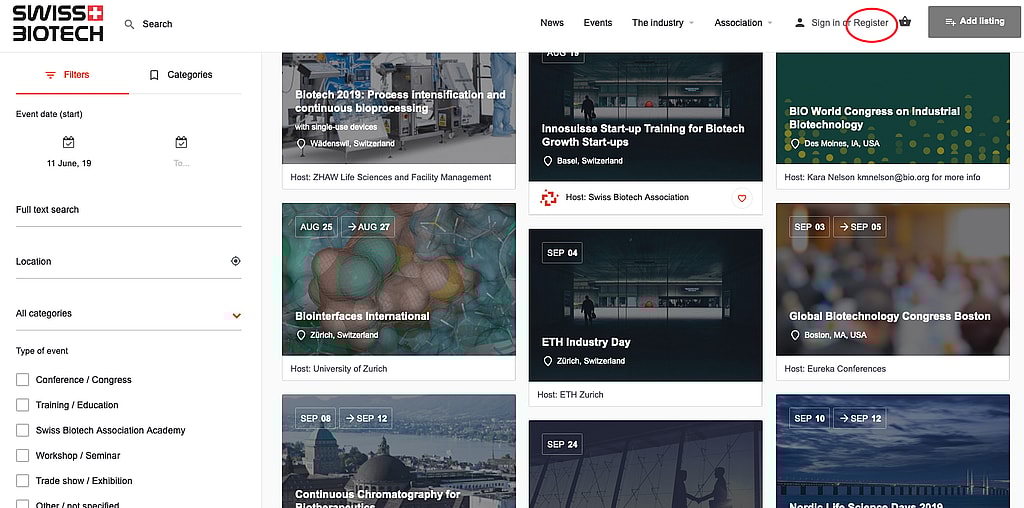Open the Events menu item
Screen dimensions: 1024x508
(x=597, y=23)
